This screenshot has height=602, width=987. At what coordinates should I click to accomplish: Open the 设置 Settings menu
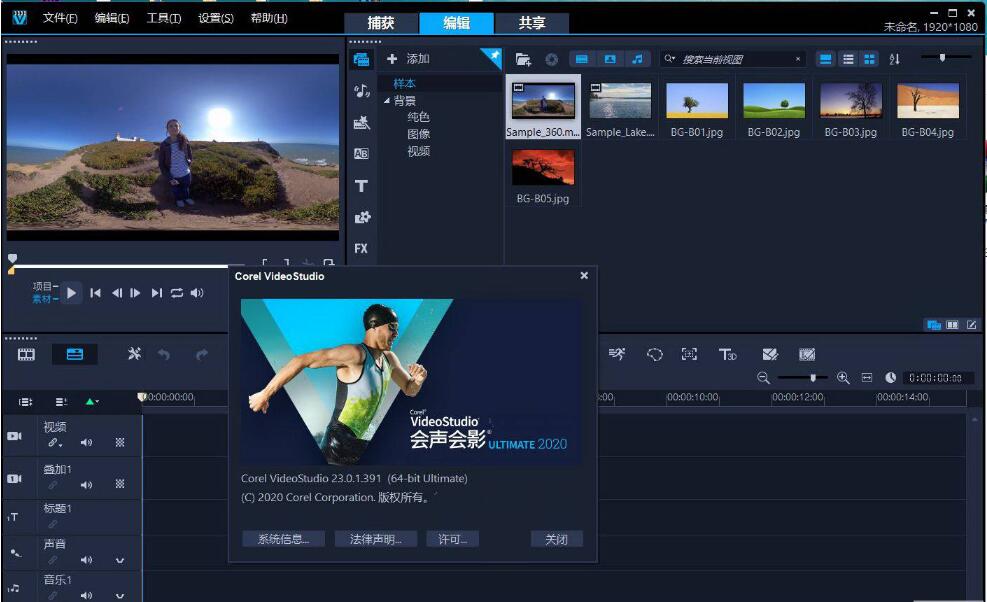(x=216, y=18)
